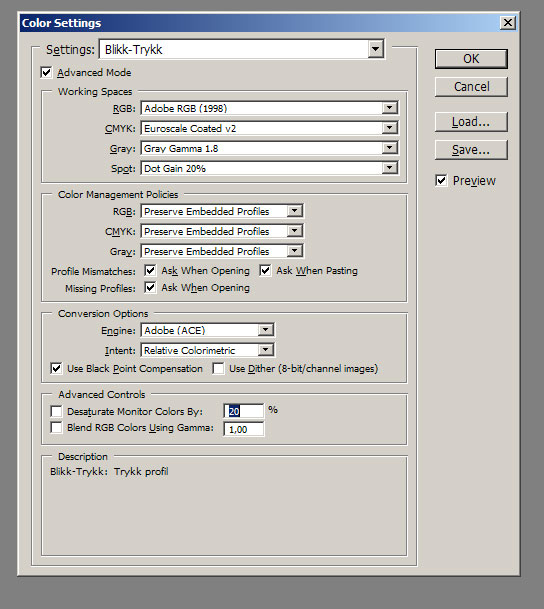Expand the CMYK policy Preserve Embedded Profiles dropdown
The height and width of the screenshot is (609, 544).
pos(222,231)
